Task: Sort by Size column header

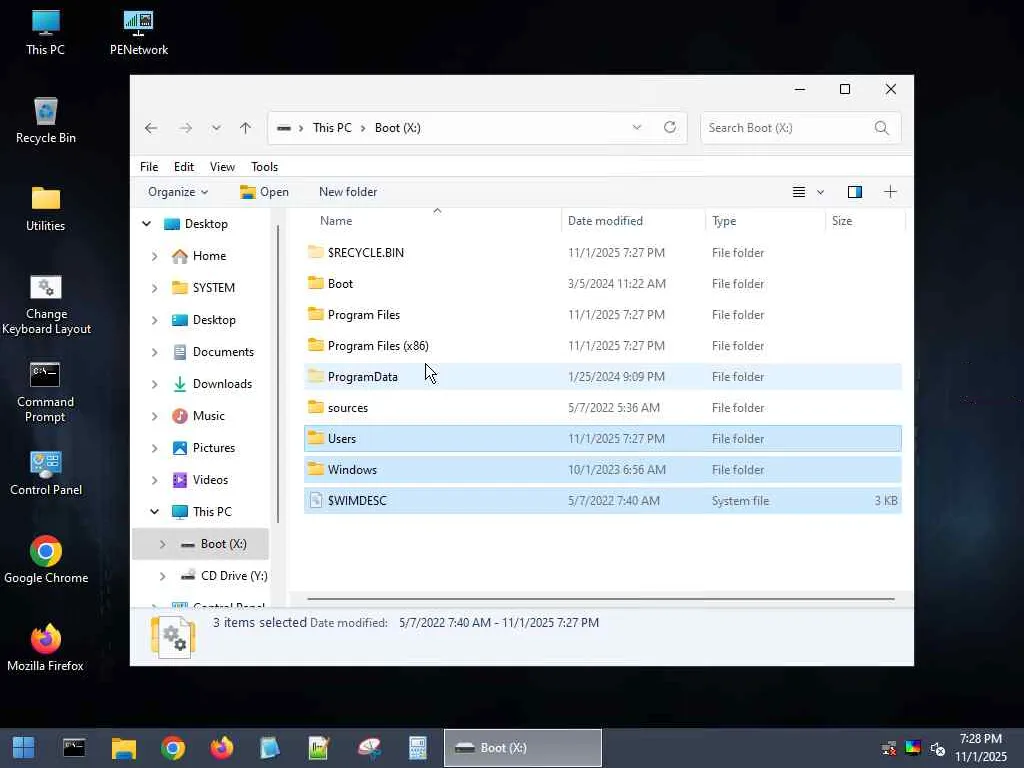Action: click(x=865, y=221)
